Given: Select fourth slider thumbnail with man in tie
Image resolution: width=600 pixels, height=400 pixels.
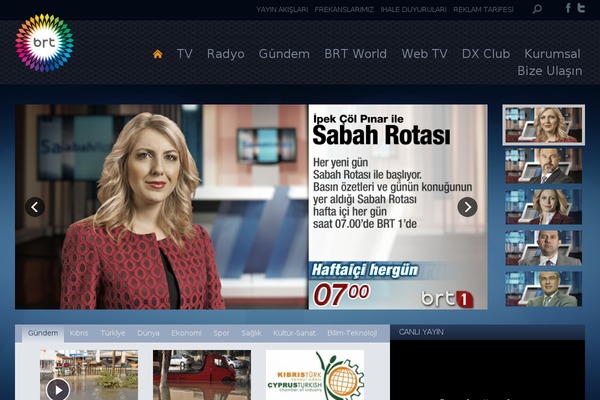Looking at the screenshot, I should [x=543, y=248].
